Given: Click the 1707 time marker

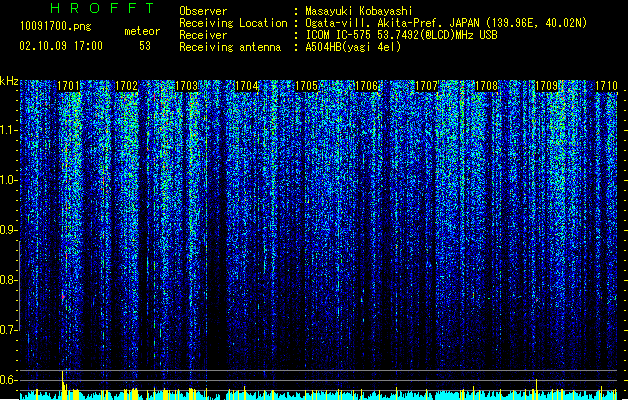Looking at the screenshot, I should pyautogui.click(x=426, y=86).
